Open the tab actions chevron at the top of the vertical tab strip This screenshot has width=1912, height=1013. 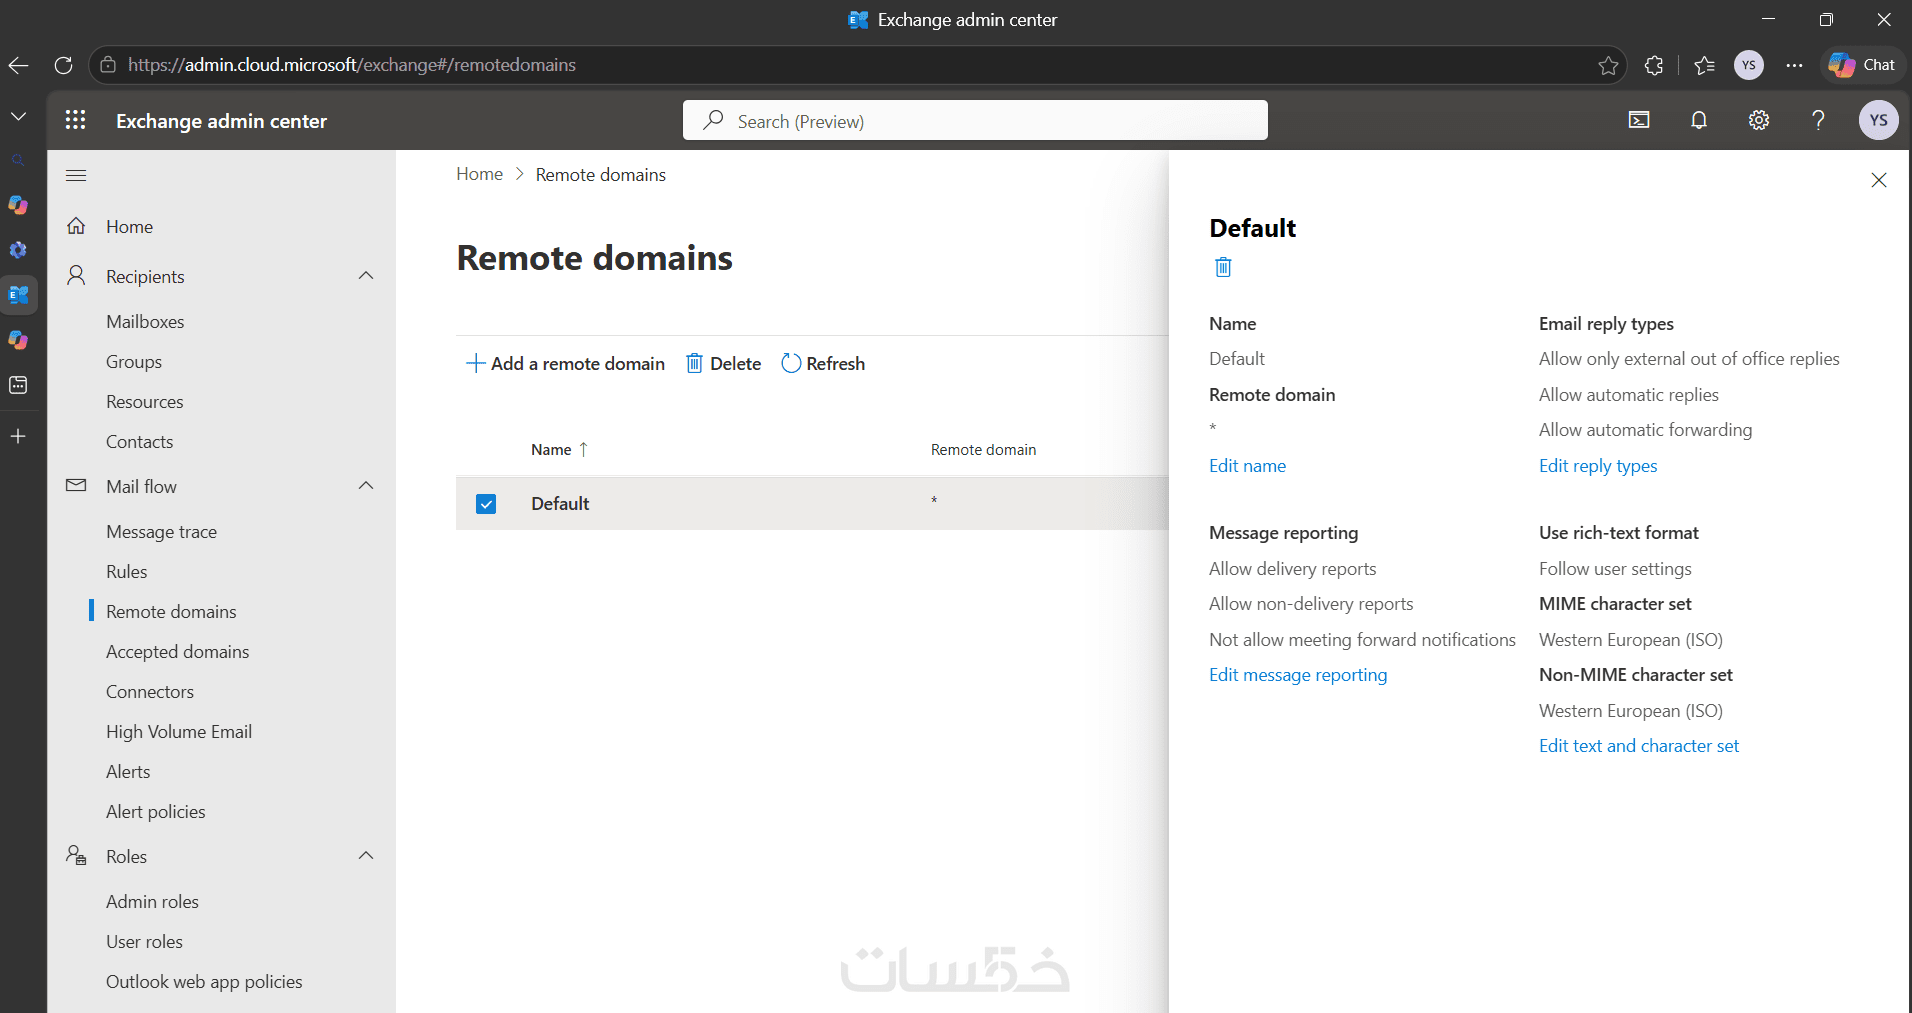coord(18,117)
